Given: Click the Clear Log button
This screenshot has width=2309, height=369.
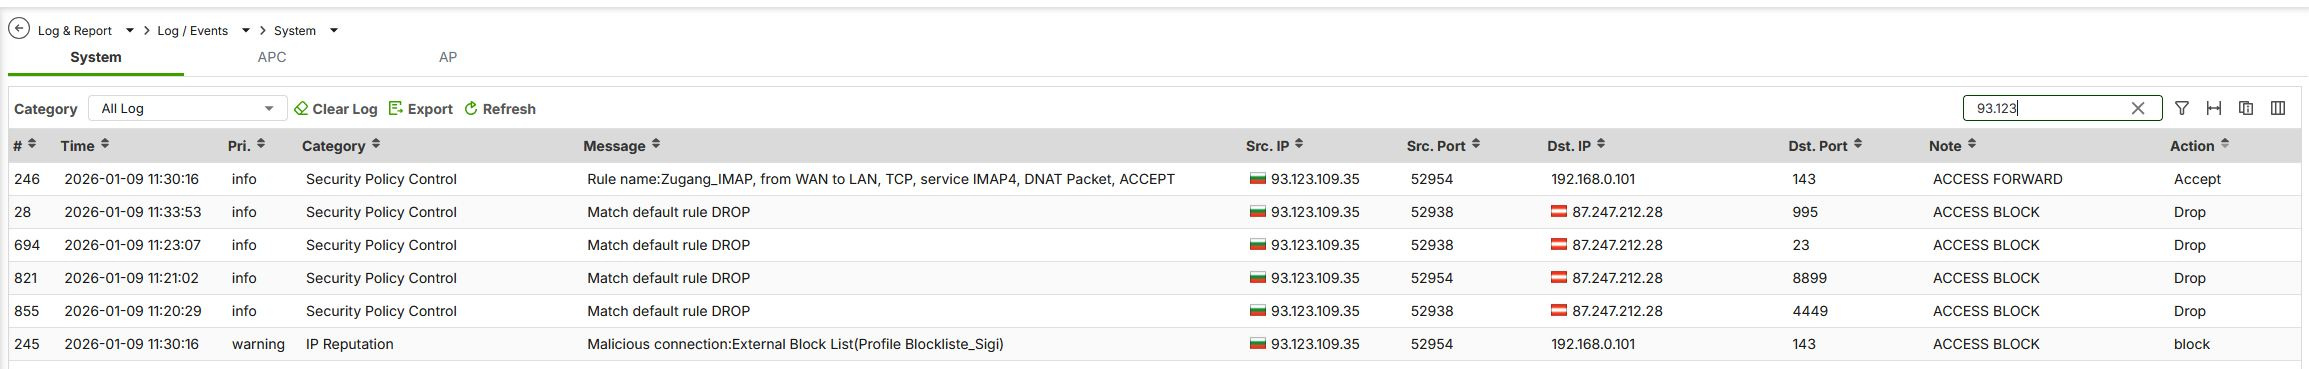Looking at the screenshot, I should (336, 109).
